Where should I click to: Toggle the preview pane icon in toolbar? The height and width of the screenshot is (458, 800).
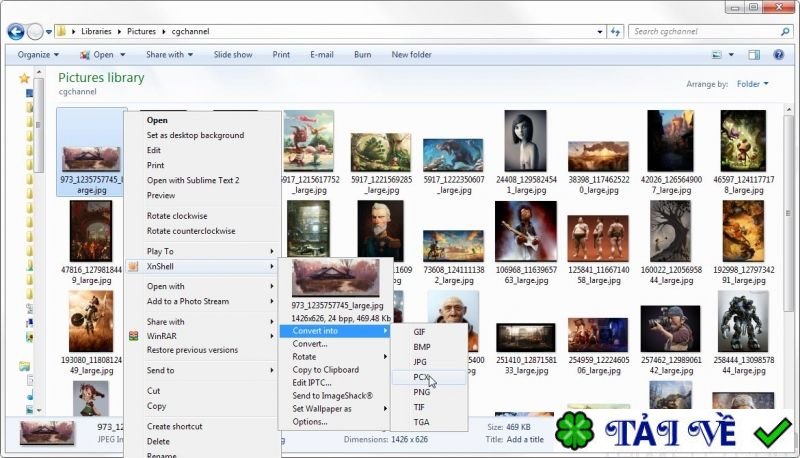coord(756,55)
